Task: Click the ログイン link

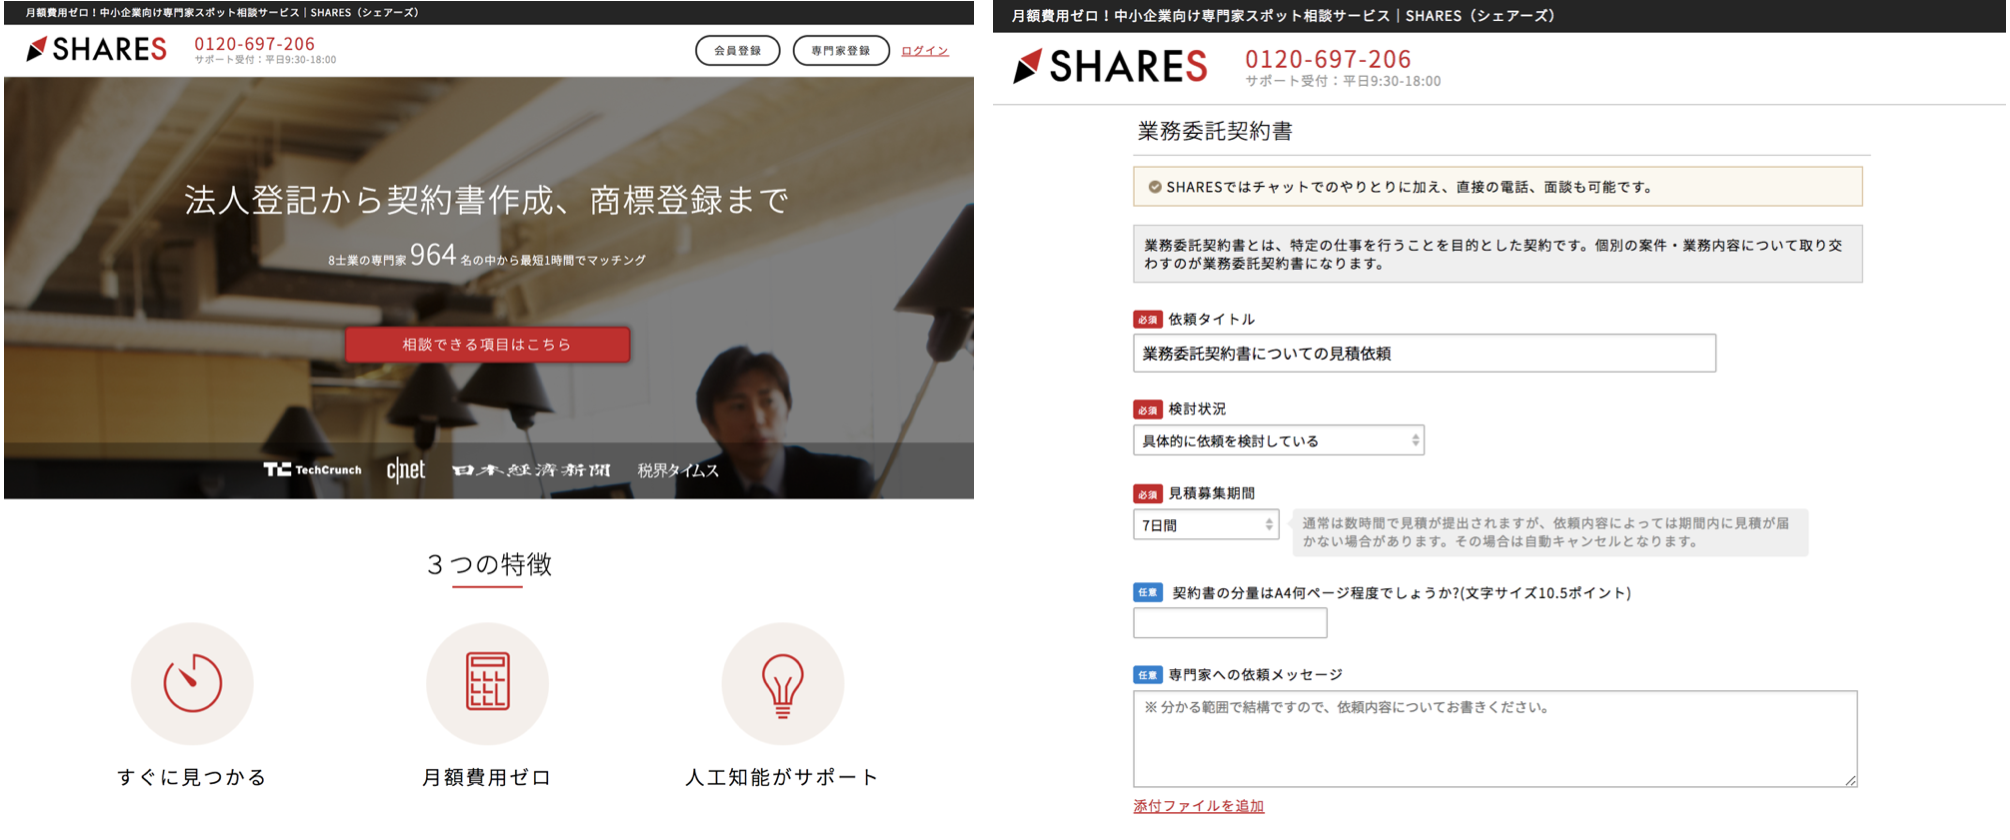Action: [924, 51]
